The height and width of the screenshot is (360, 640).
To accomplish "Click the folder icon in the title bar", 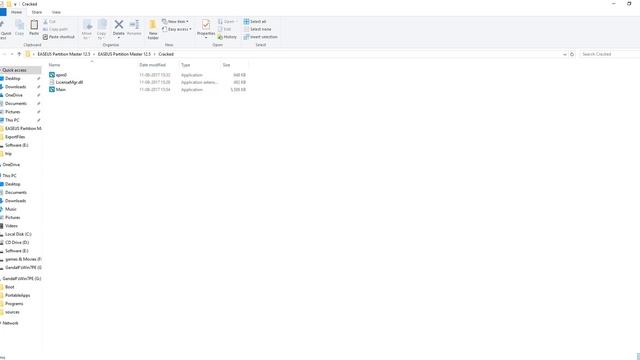I will click(x=9, y=4).
